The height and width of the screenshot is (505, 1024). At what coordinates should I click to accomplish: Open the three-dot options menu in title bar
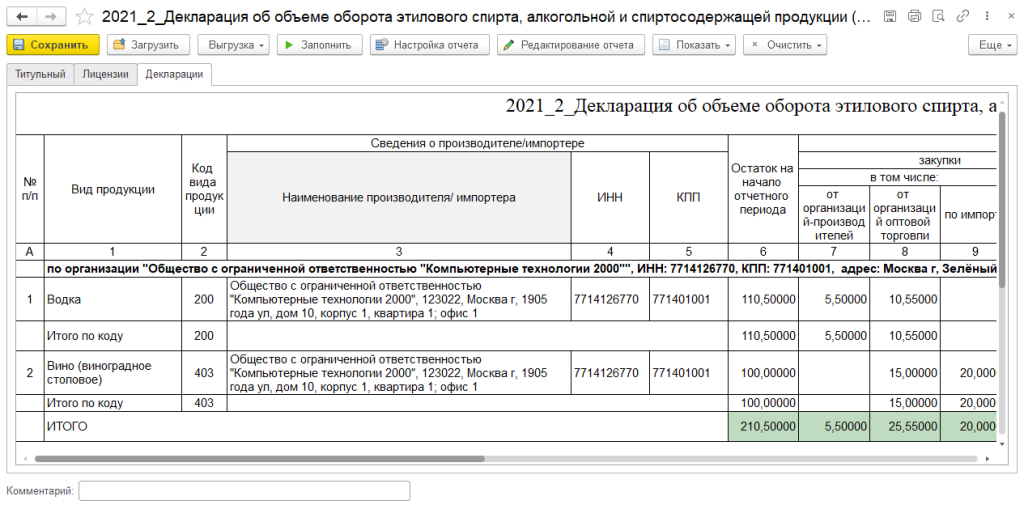coord(984,17)
